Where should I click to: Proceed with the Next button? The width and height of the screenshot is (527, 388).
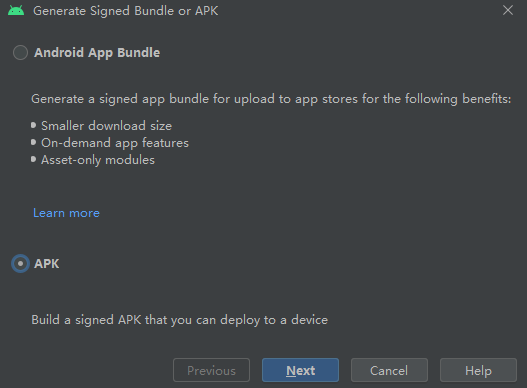point(300,370)
